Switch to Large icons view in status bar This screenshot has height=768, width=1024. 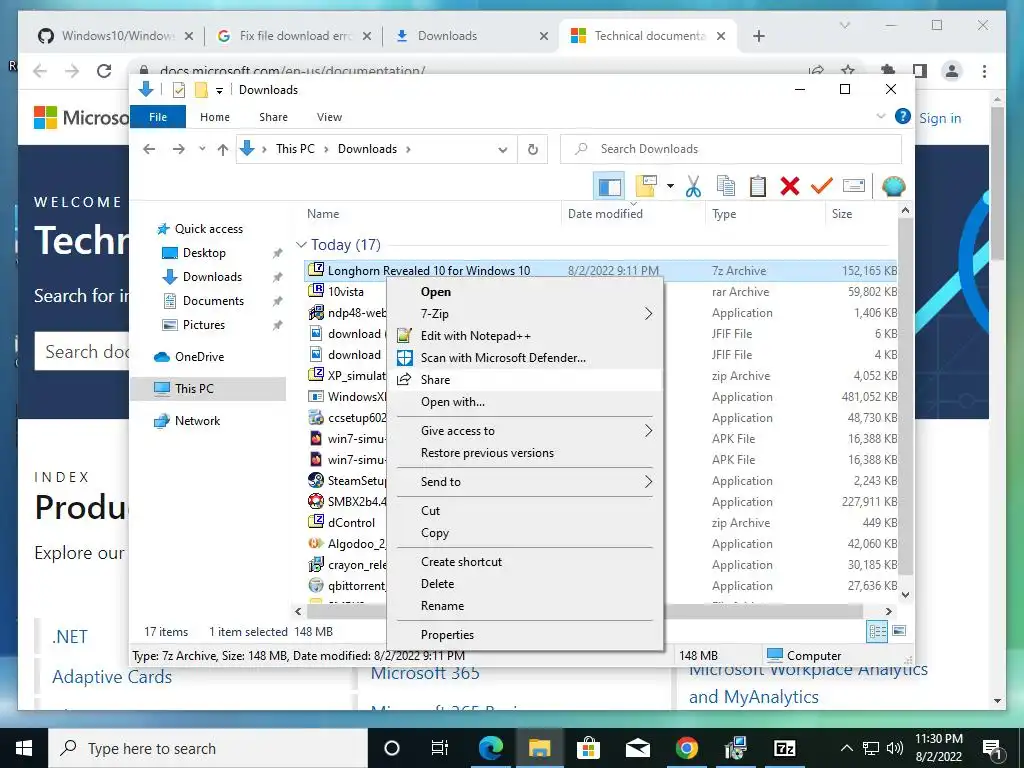point(899,631)
